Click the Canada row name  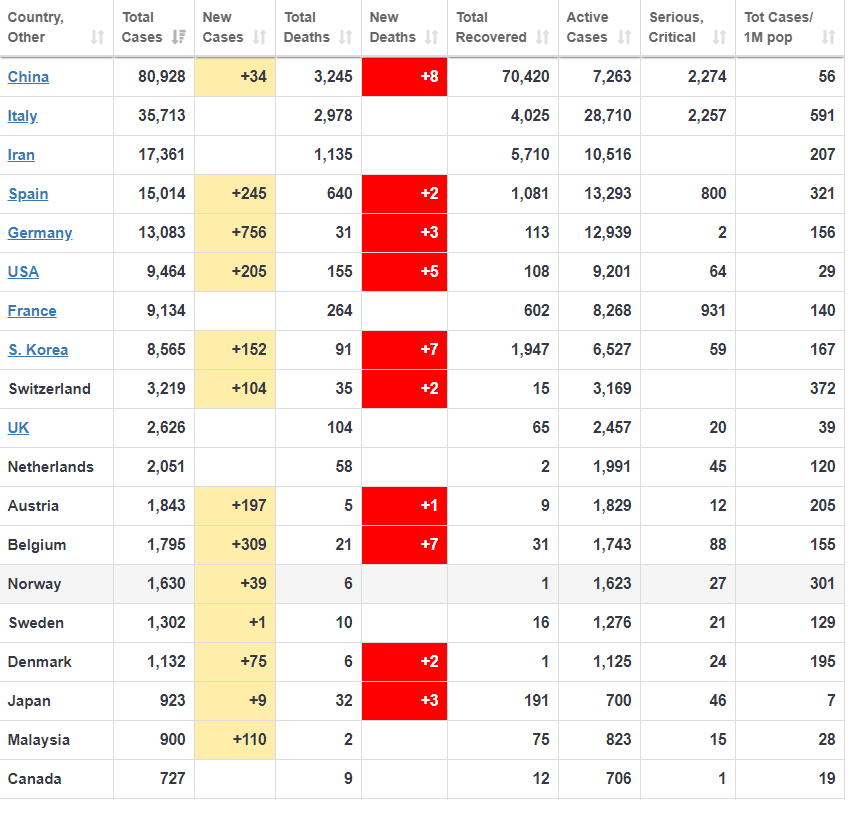pos(34,779)
